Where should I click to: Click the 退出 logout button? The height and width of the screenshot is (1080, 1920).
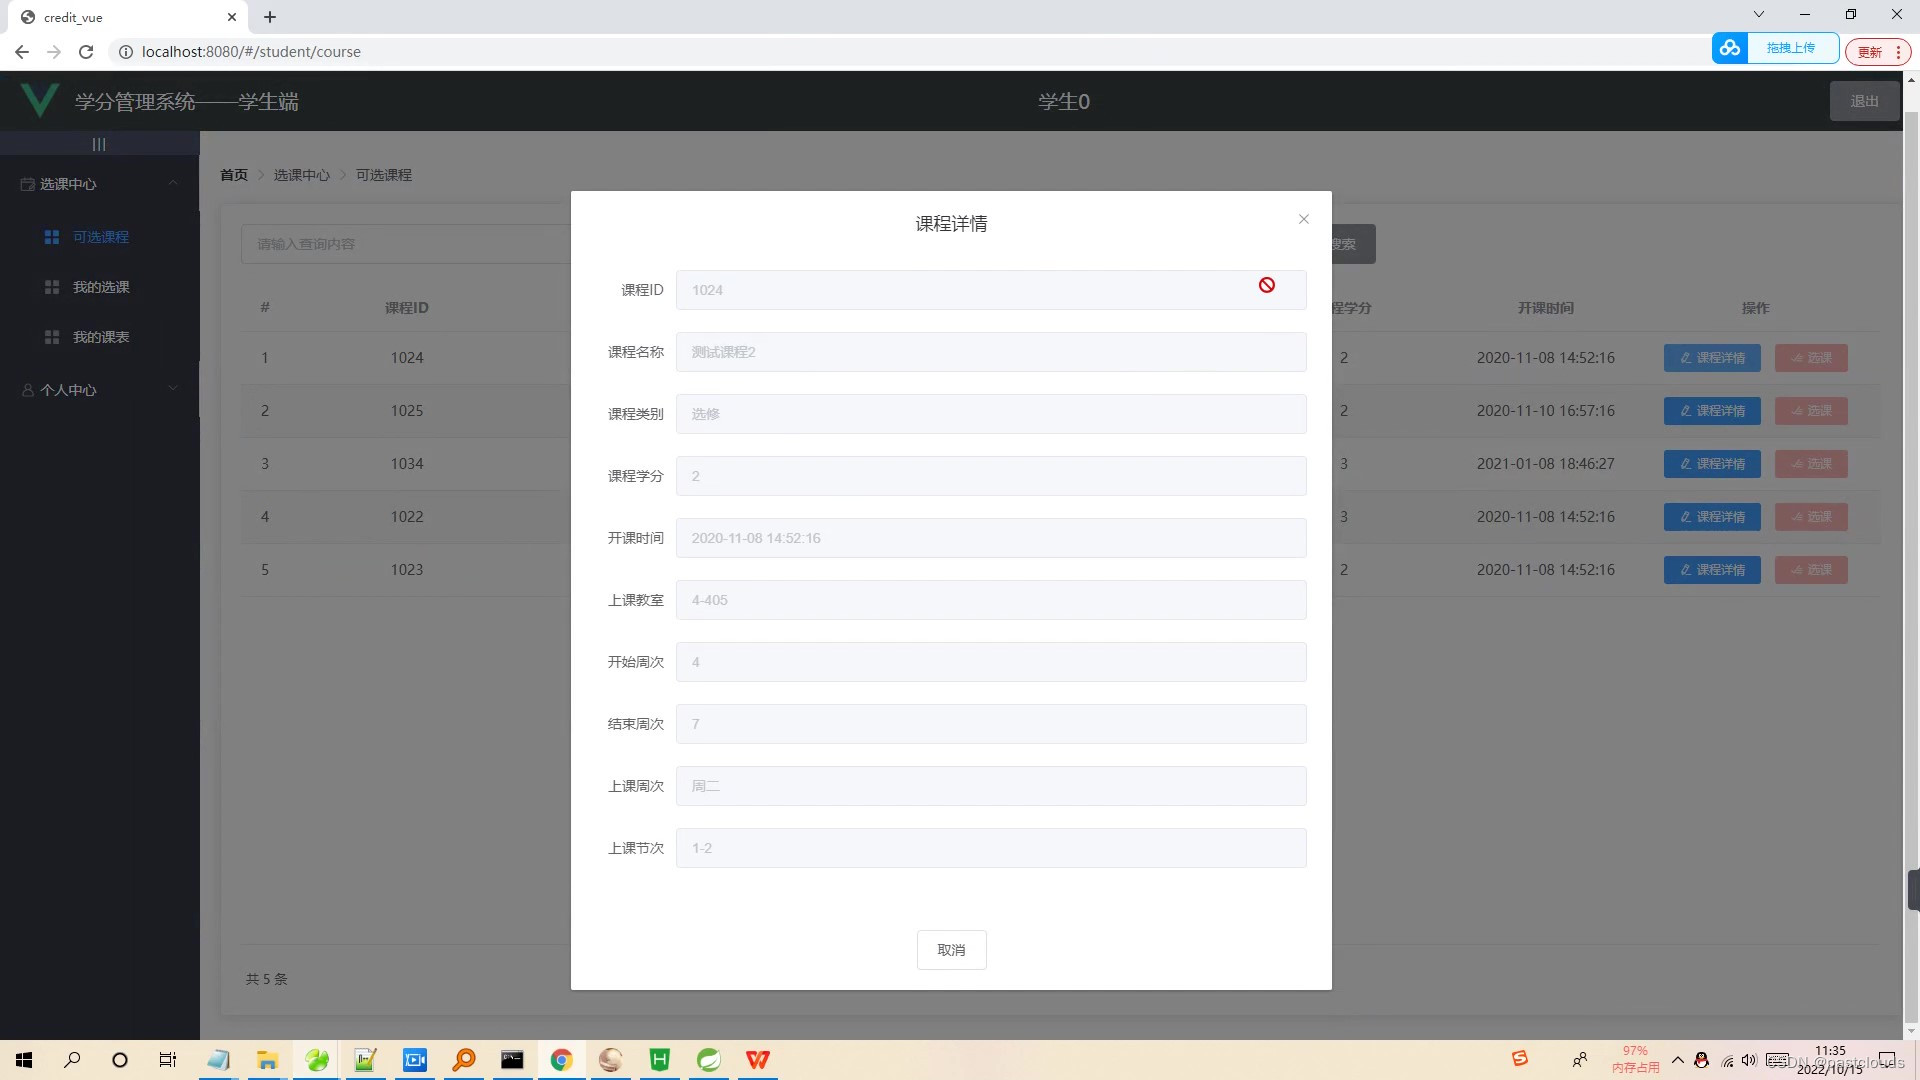point(1864,100)
